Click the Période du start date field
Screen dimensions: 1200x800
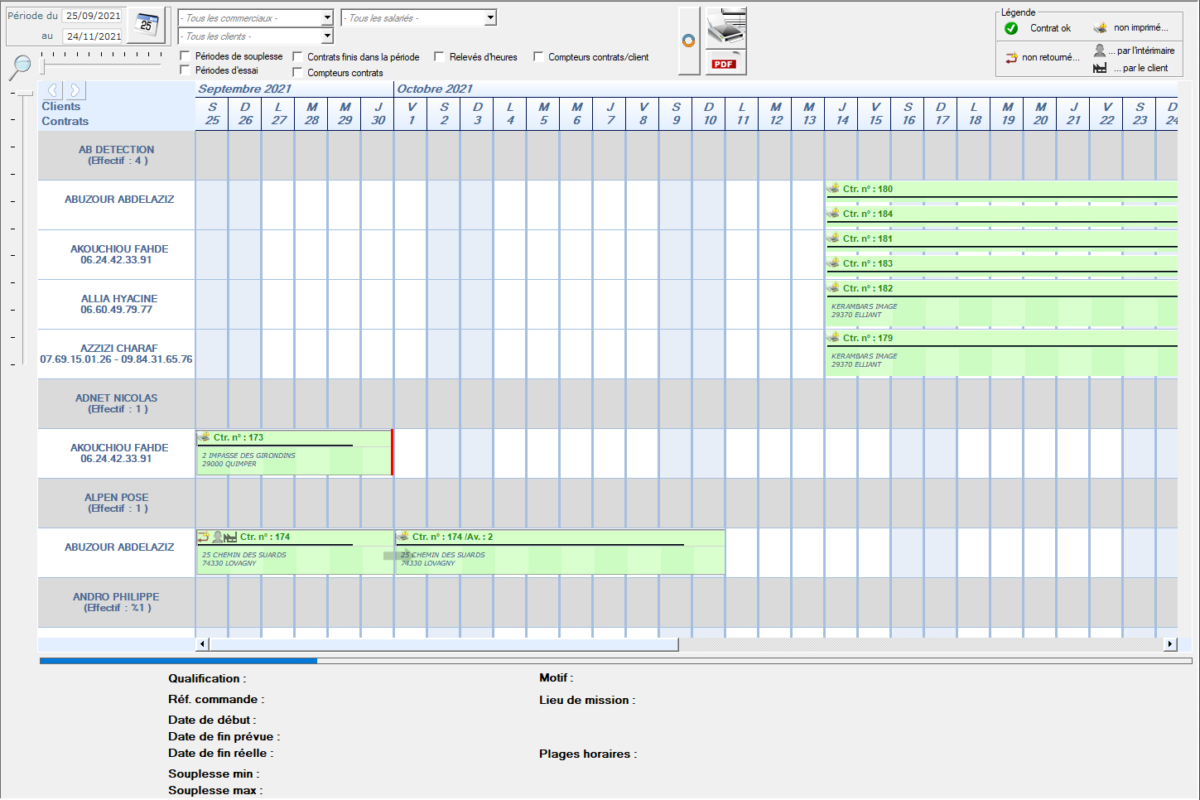(x=92, y=17)
